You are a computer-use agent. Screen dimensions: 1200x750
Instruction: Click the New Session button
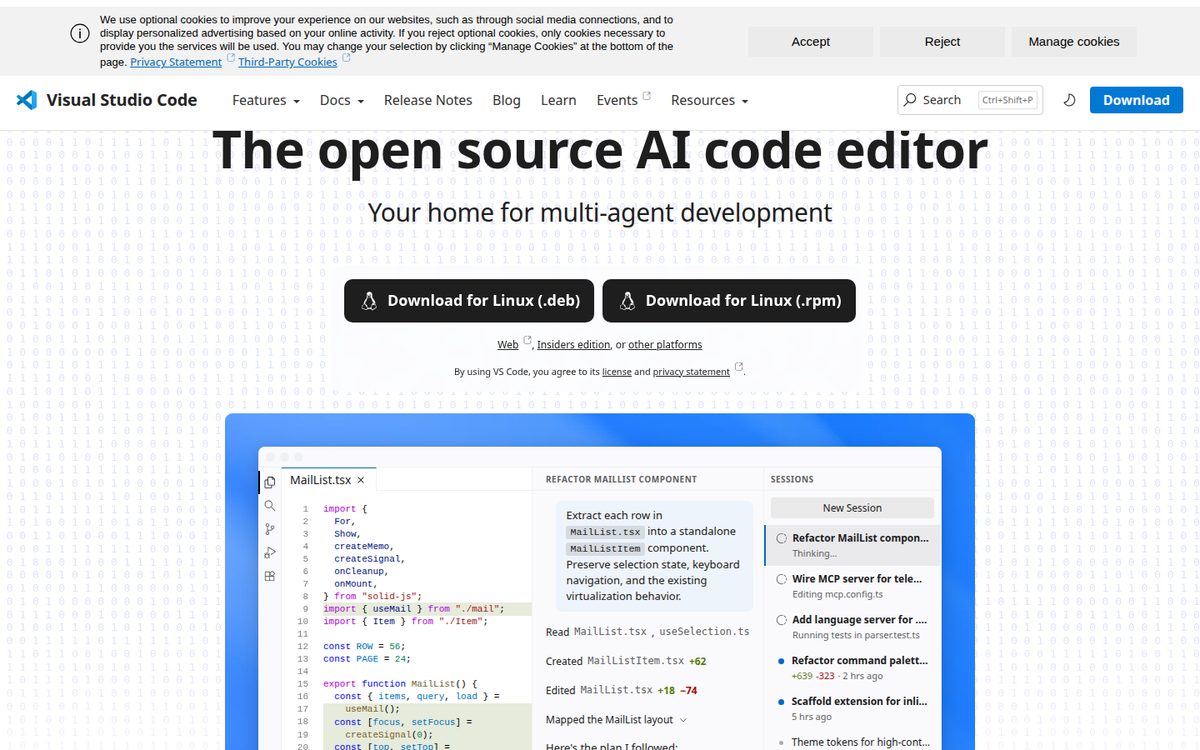coord(852,508)
